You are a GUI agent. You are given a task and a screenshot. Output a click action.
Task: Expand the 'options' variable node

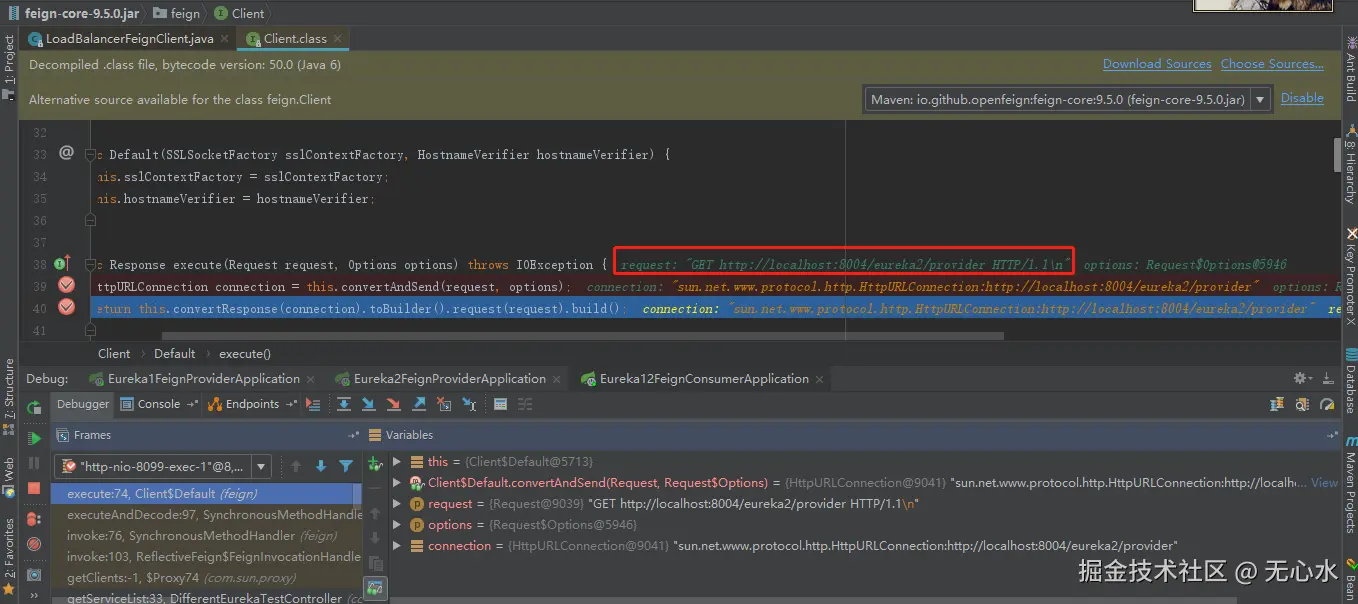click(x=397, y=525)
